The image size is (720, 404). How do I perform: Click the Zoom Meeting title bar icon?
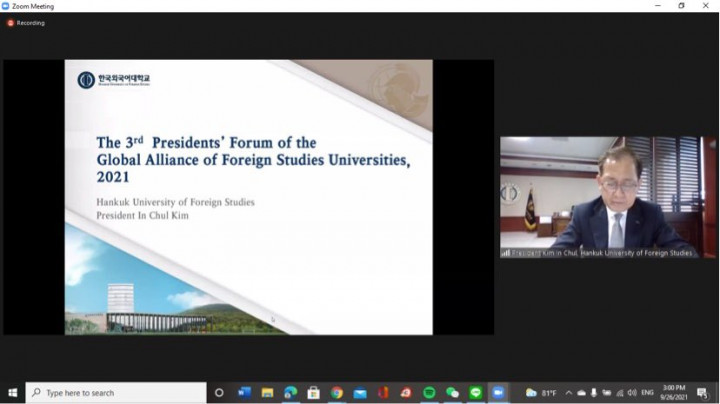[x=6, y=6]
